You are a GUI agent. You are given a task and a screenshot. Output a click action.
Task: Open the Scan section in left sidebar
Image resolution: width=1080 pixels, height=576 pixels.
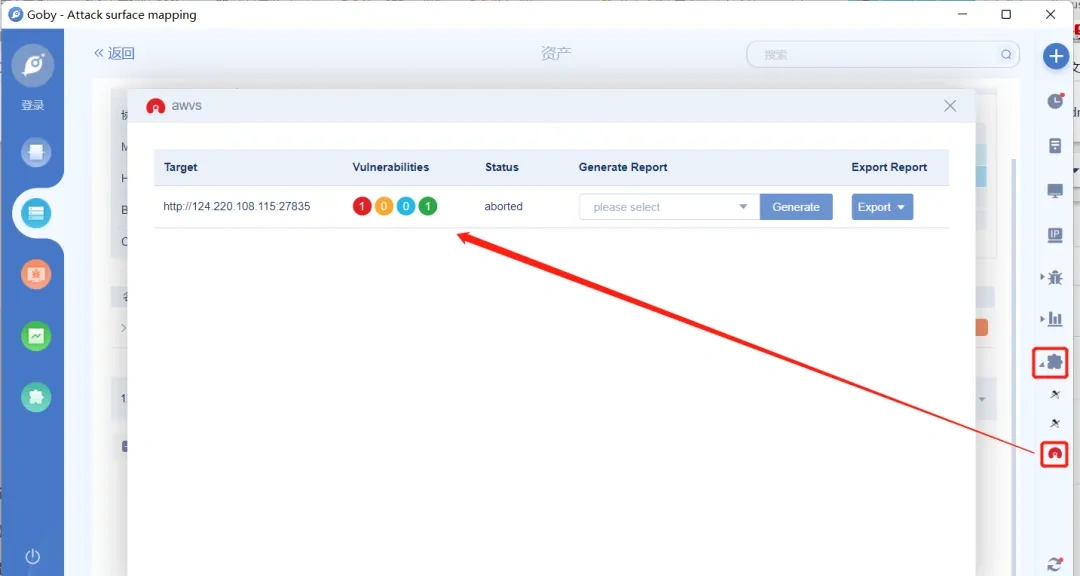(x=36, y=152)
